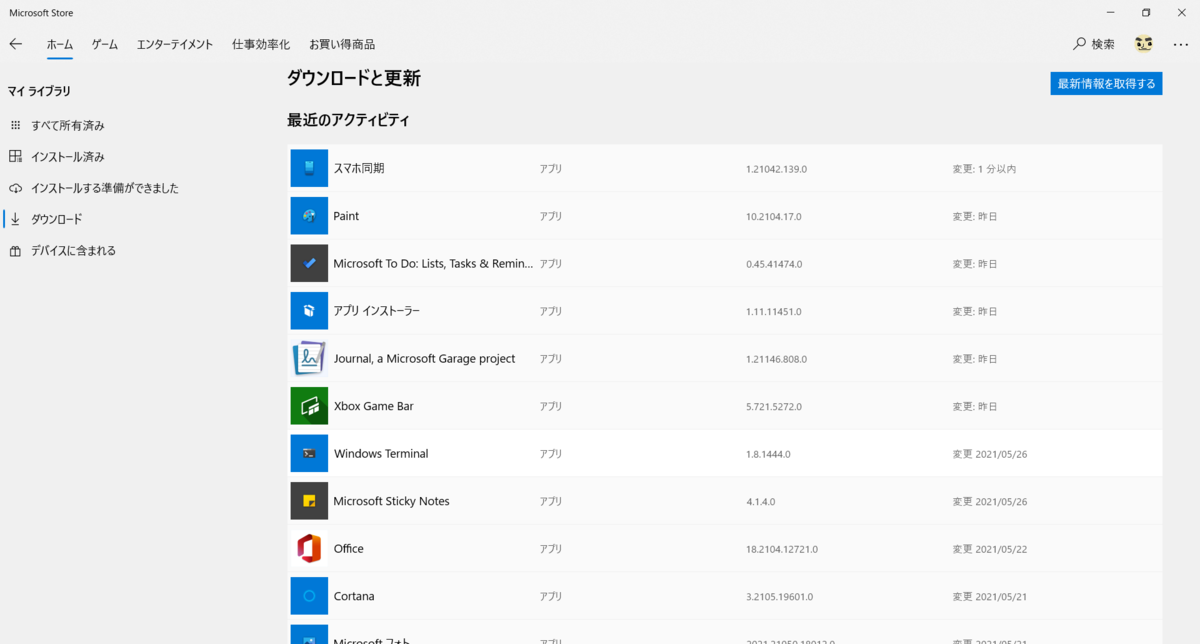The width and height of the screenshot is (1200, 644).
Task: Click the Microsoft Sticky Notes icon
Action: [x=309, y=501]
